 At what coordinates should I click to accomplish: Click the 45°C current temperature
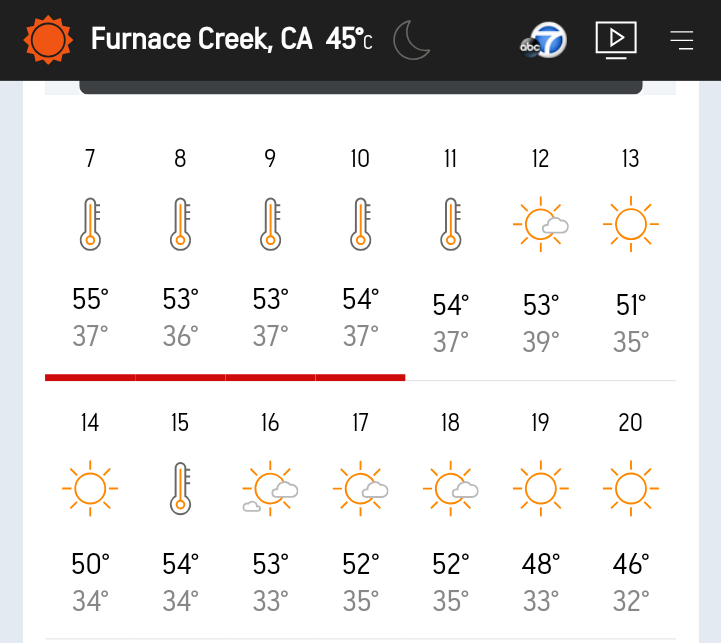point(349,39)
